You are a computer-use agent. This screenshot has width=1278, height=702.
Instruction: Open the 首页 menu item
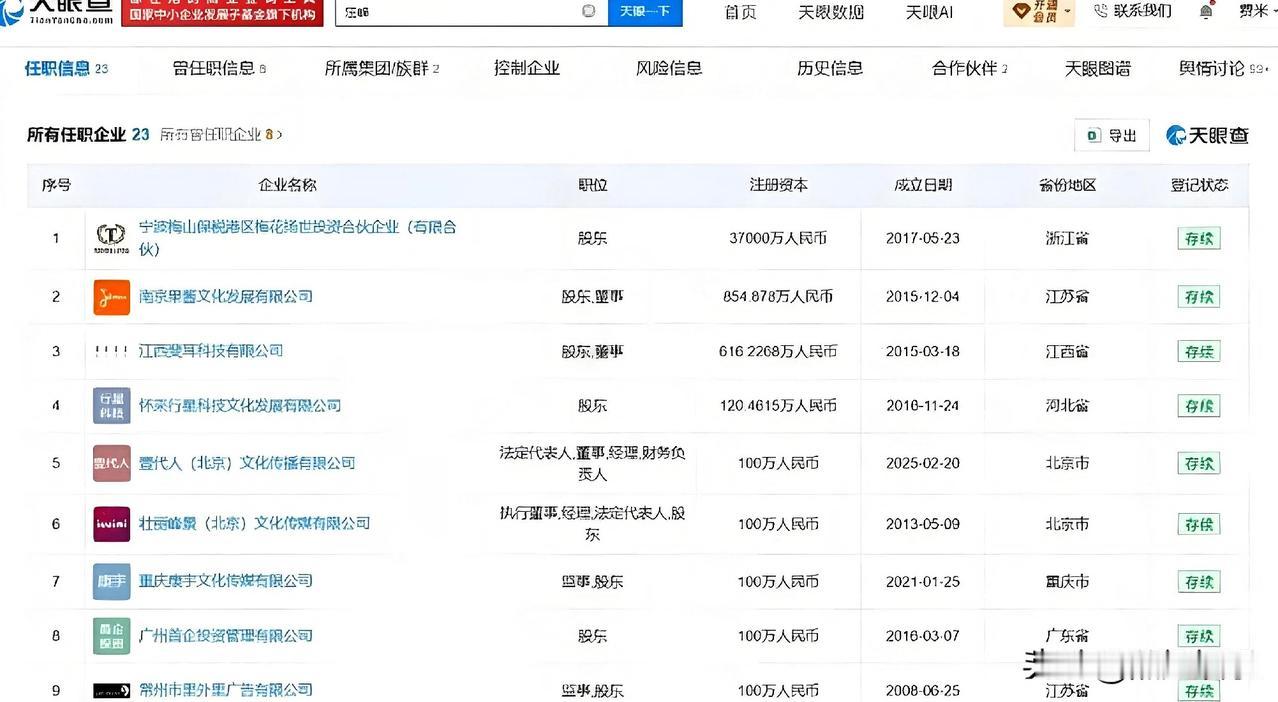click(740, 12)
